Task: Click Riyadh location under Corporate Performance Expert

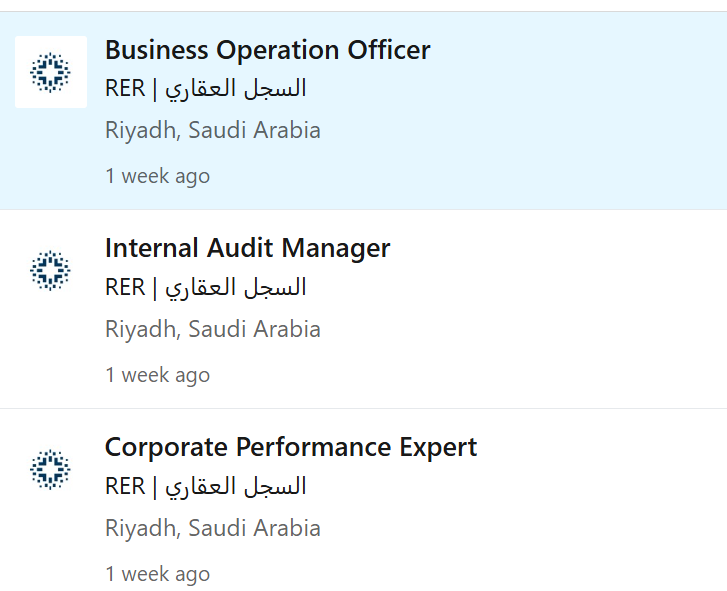Action: point(213,528)
